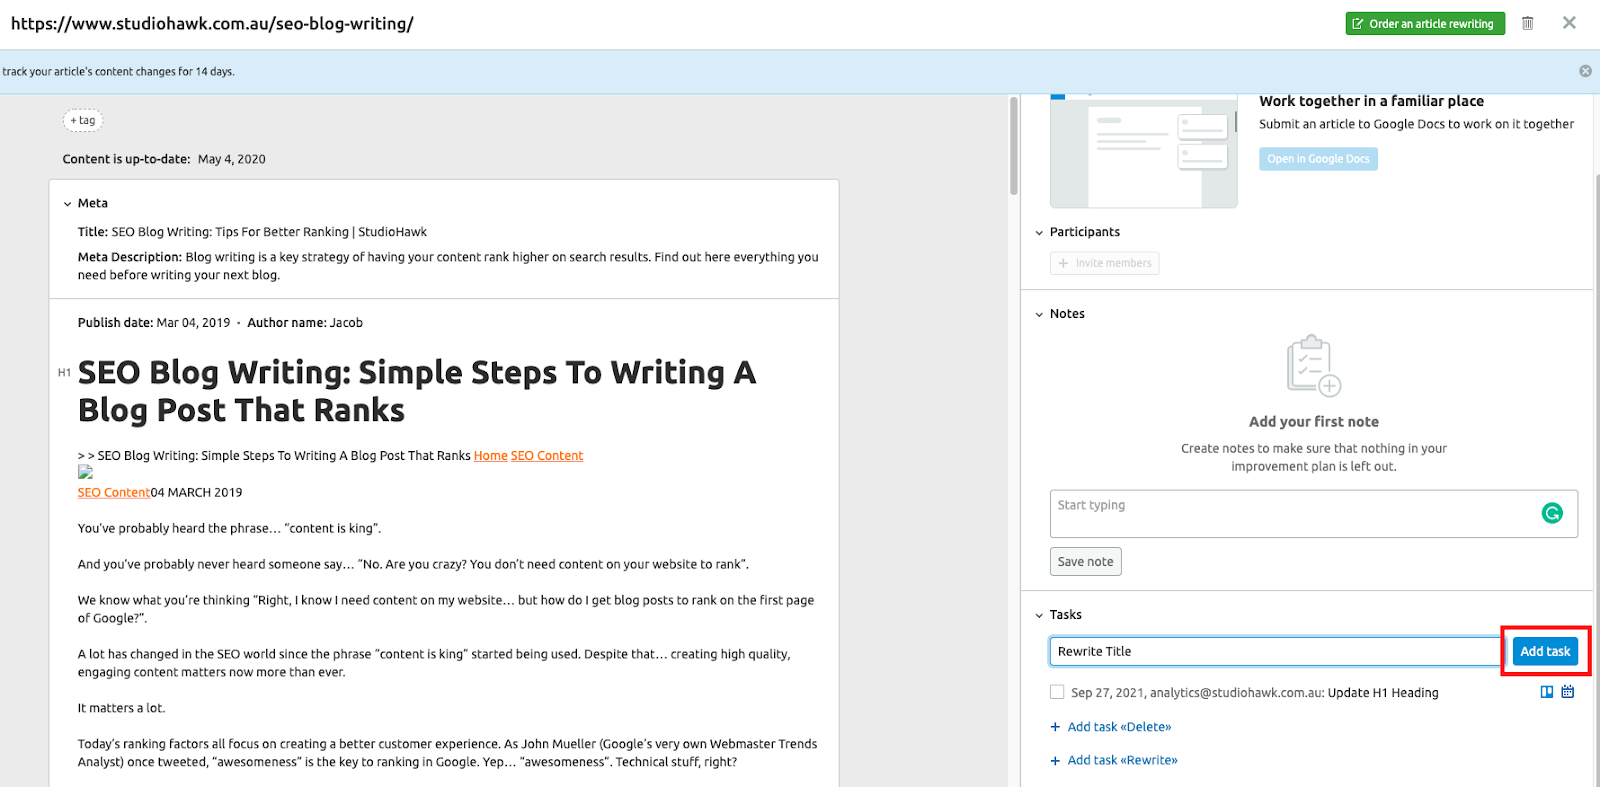Click Add task «Rewrite» link
Viewport: 1600px width, 787px height.
(x=1113, y=760)
